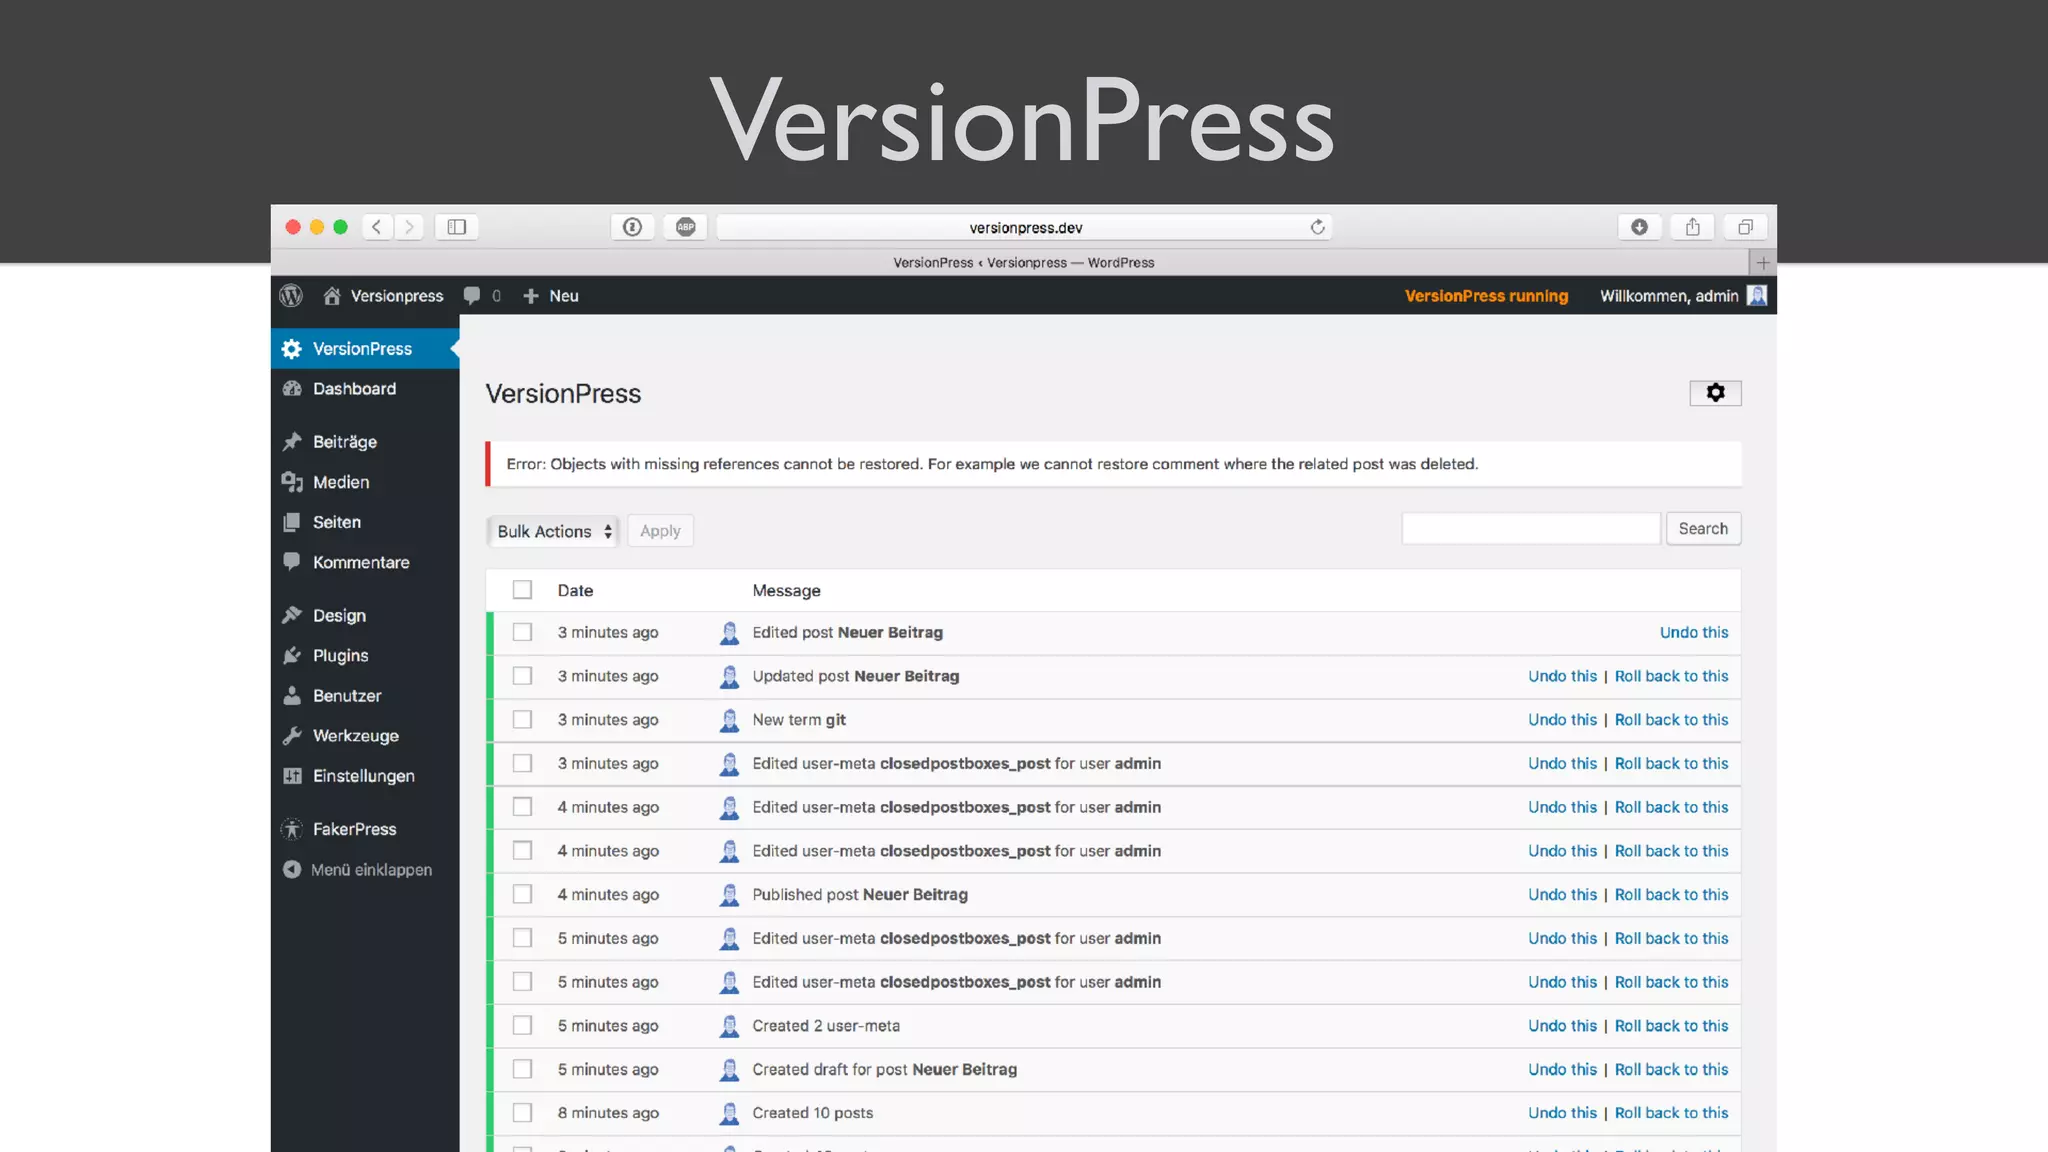Viewport: 2048px width, 1152px height.
Task: Click the Search button
Action: point(1703,529)
